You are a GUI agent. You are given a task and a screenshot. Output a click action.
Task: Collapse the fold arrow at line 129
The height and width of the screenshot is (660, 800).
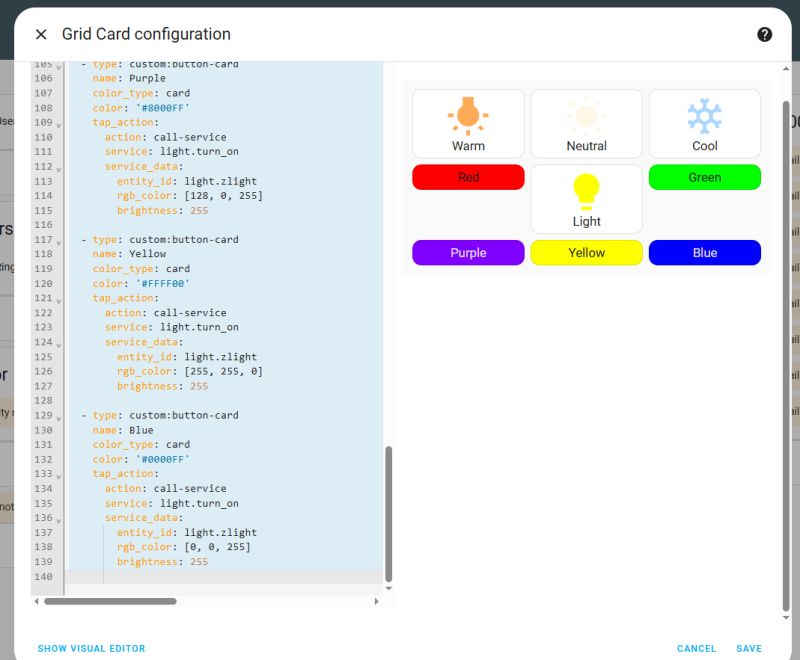point(59,418)
